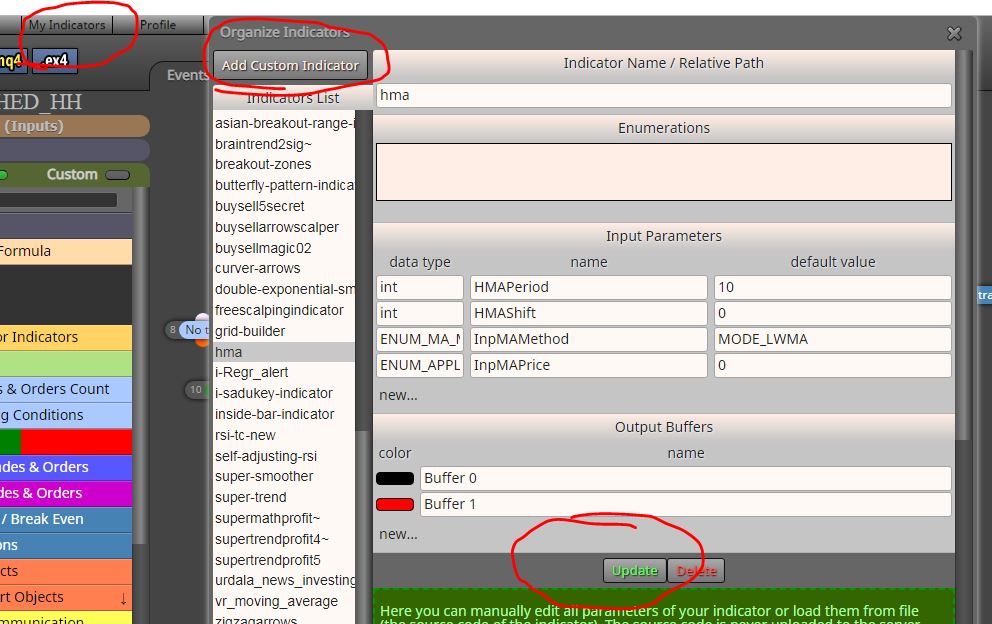This screenshot has width=992, height=624.
Task: Select supertrendprofit5 in indicators list
Action: point(284,560)
